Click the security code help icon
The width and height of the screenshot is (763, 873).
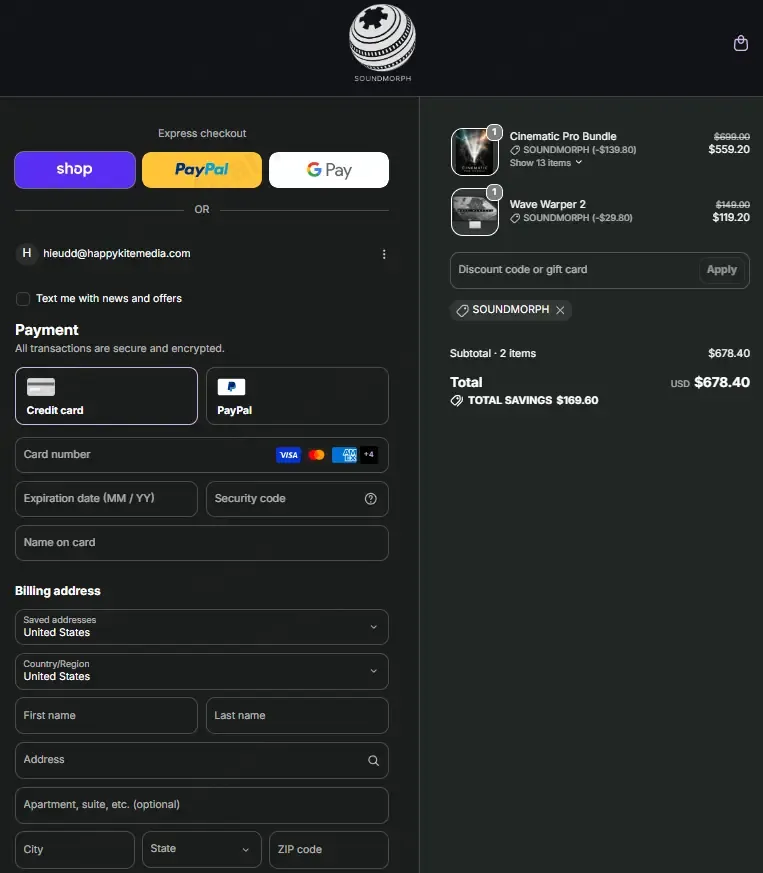370,499
